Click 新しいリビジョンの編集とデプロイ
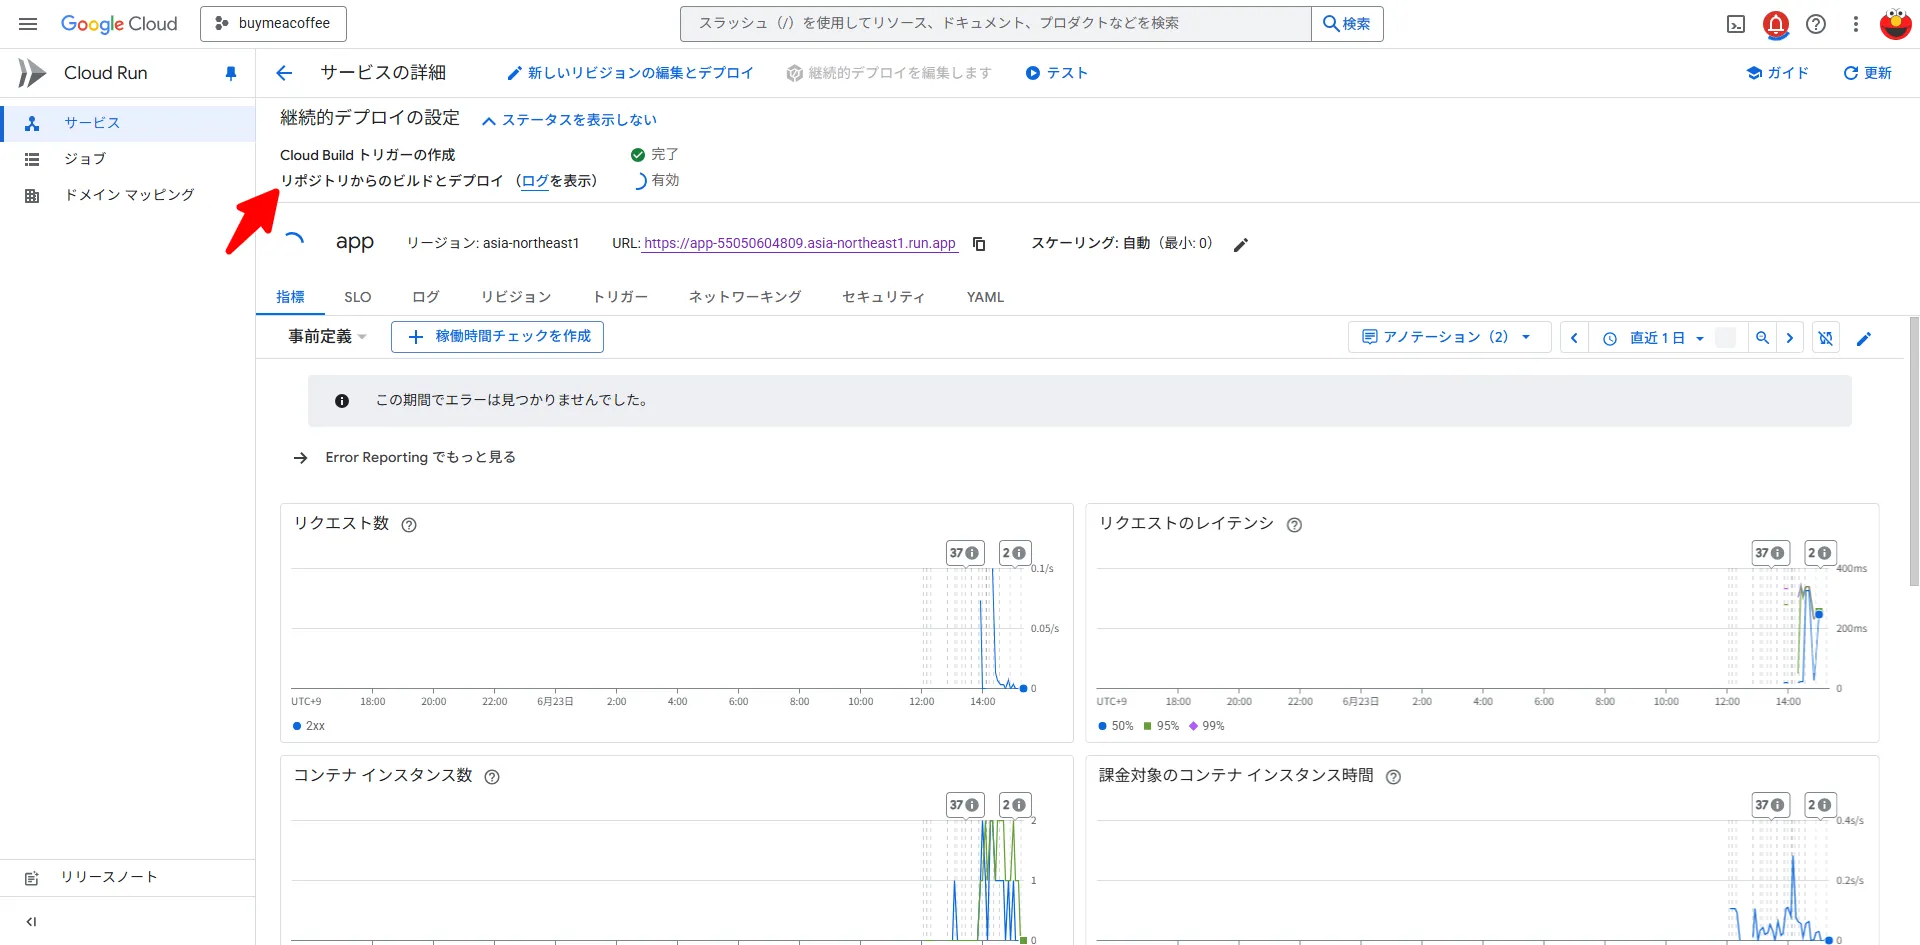The width and height of the screenshot is (1920, 945). [630, 73]
